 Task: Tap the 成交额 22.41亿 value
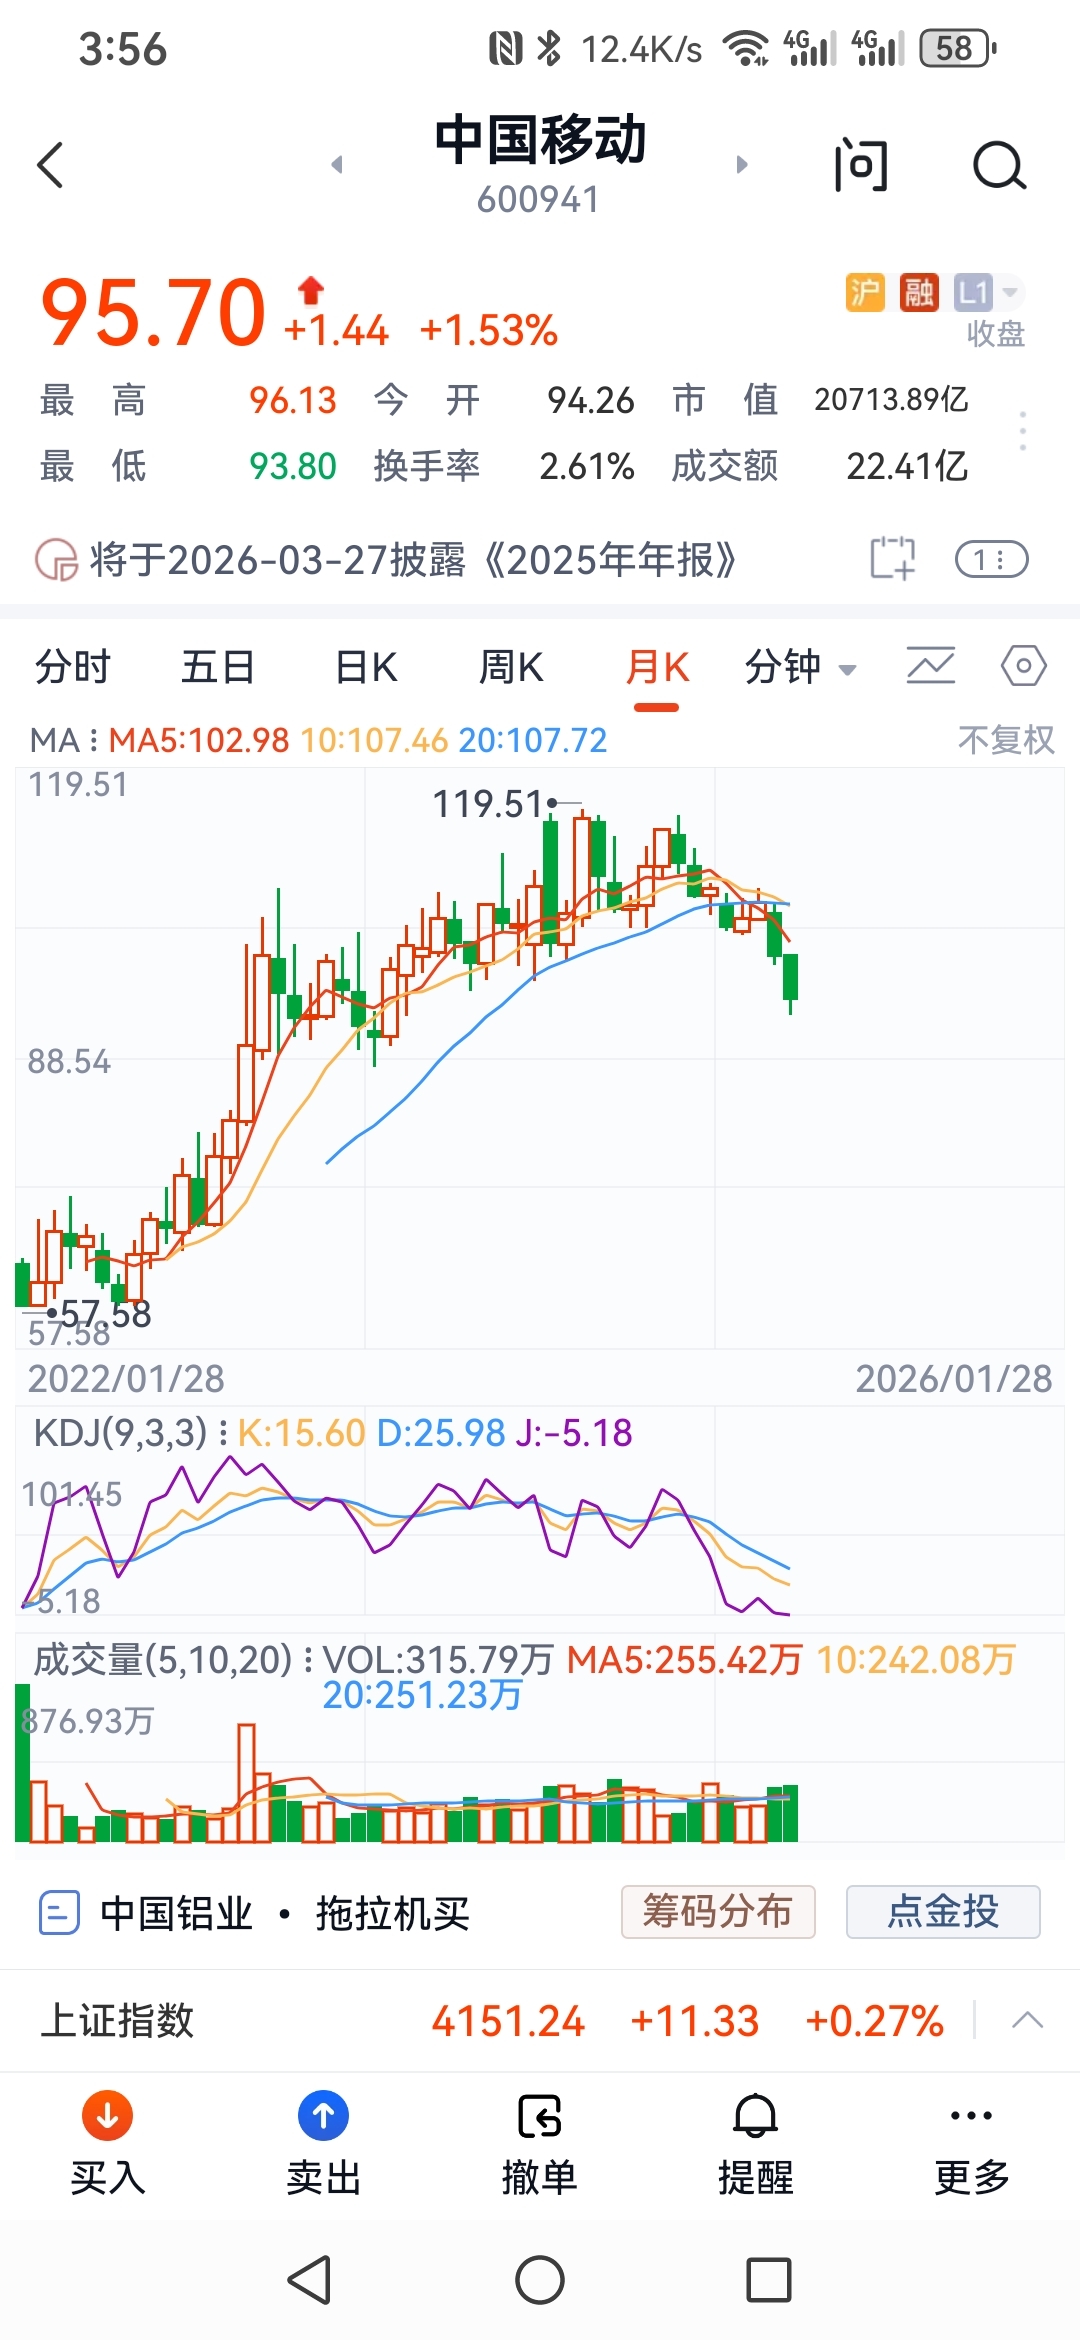pyautogui.click(x=907, y=466)
